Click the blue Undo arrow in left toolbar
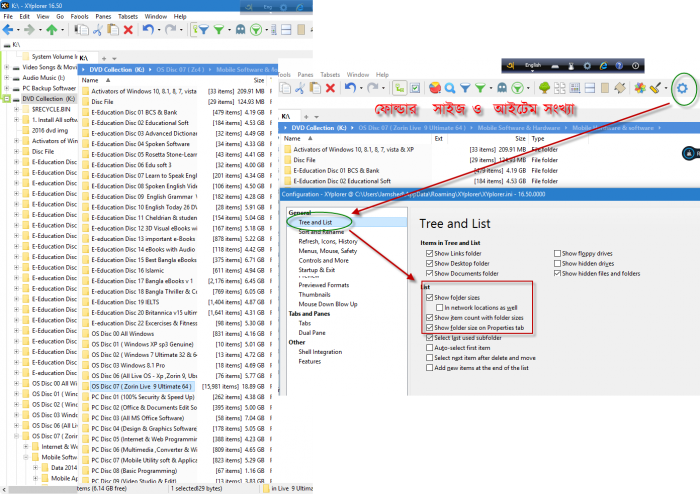This screenshot has height=494, width=700. coord(148,30)
